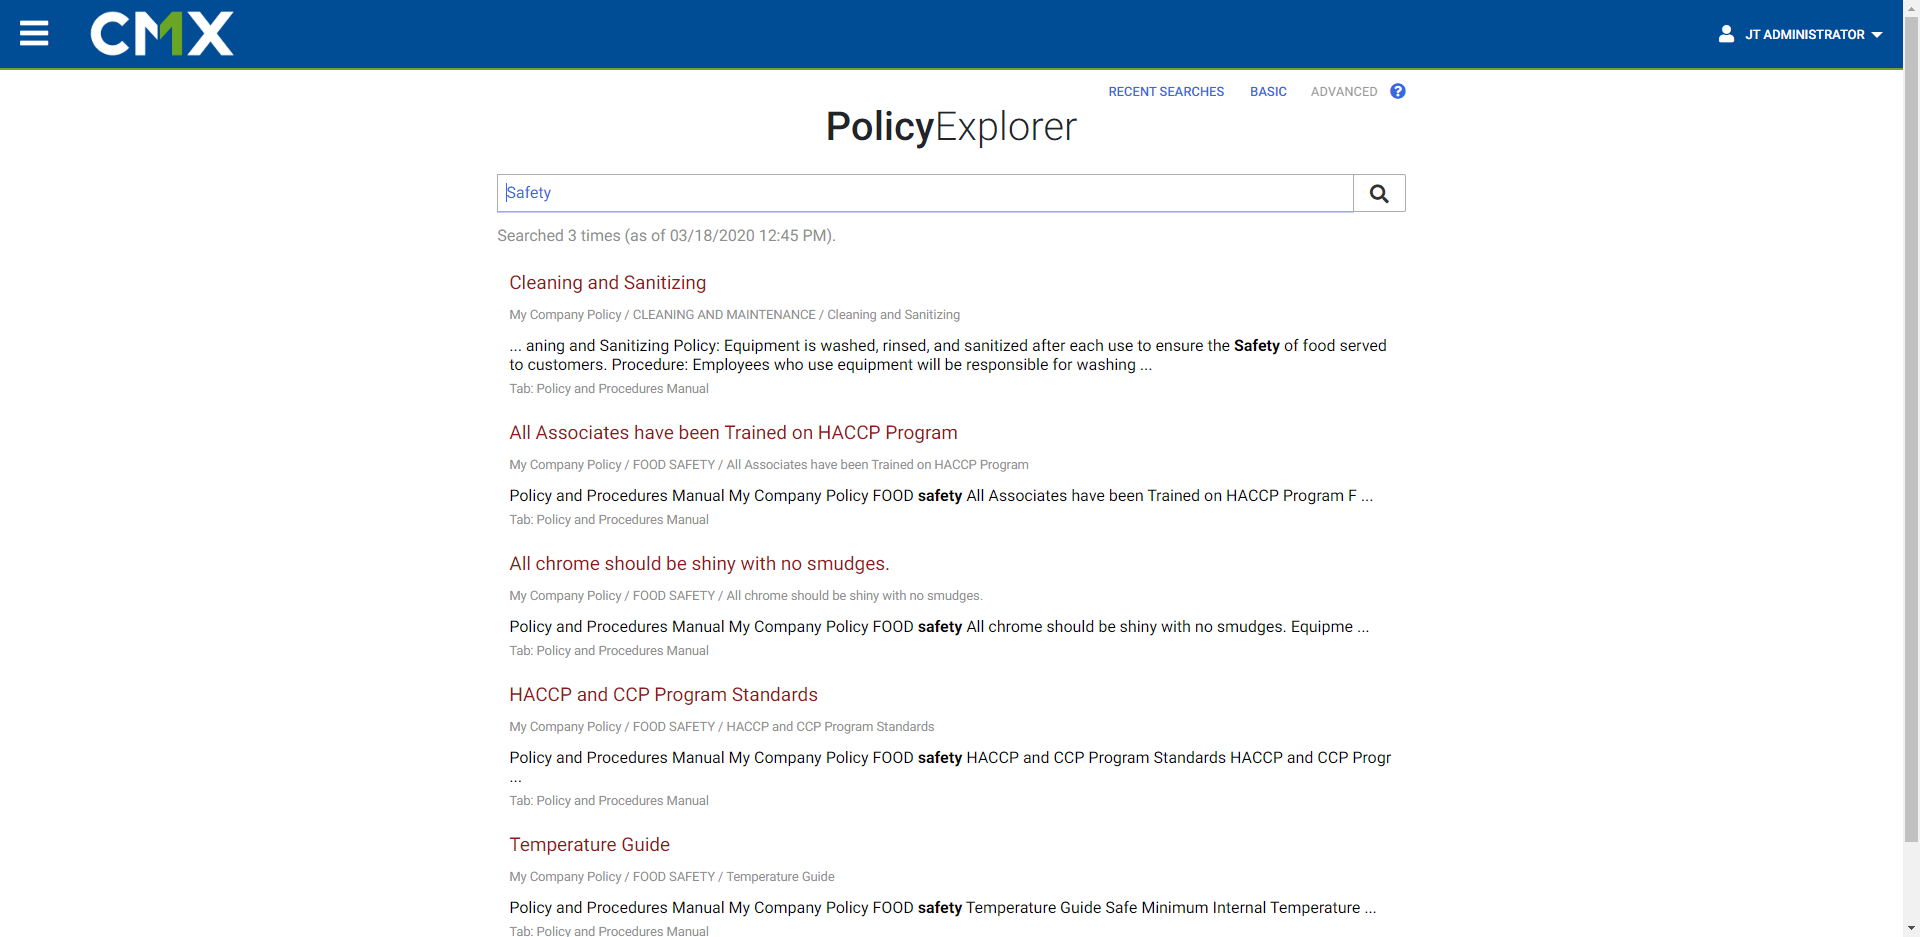Switch to Advanced search mode
1920x937 pixels.
1344,91
